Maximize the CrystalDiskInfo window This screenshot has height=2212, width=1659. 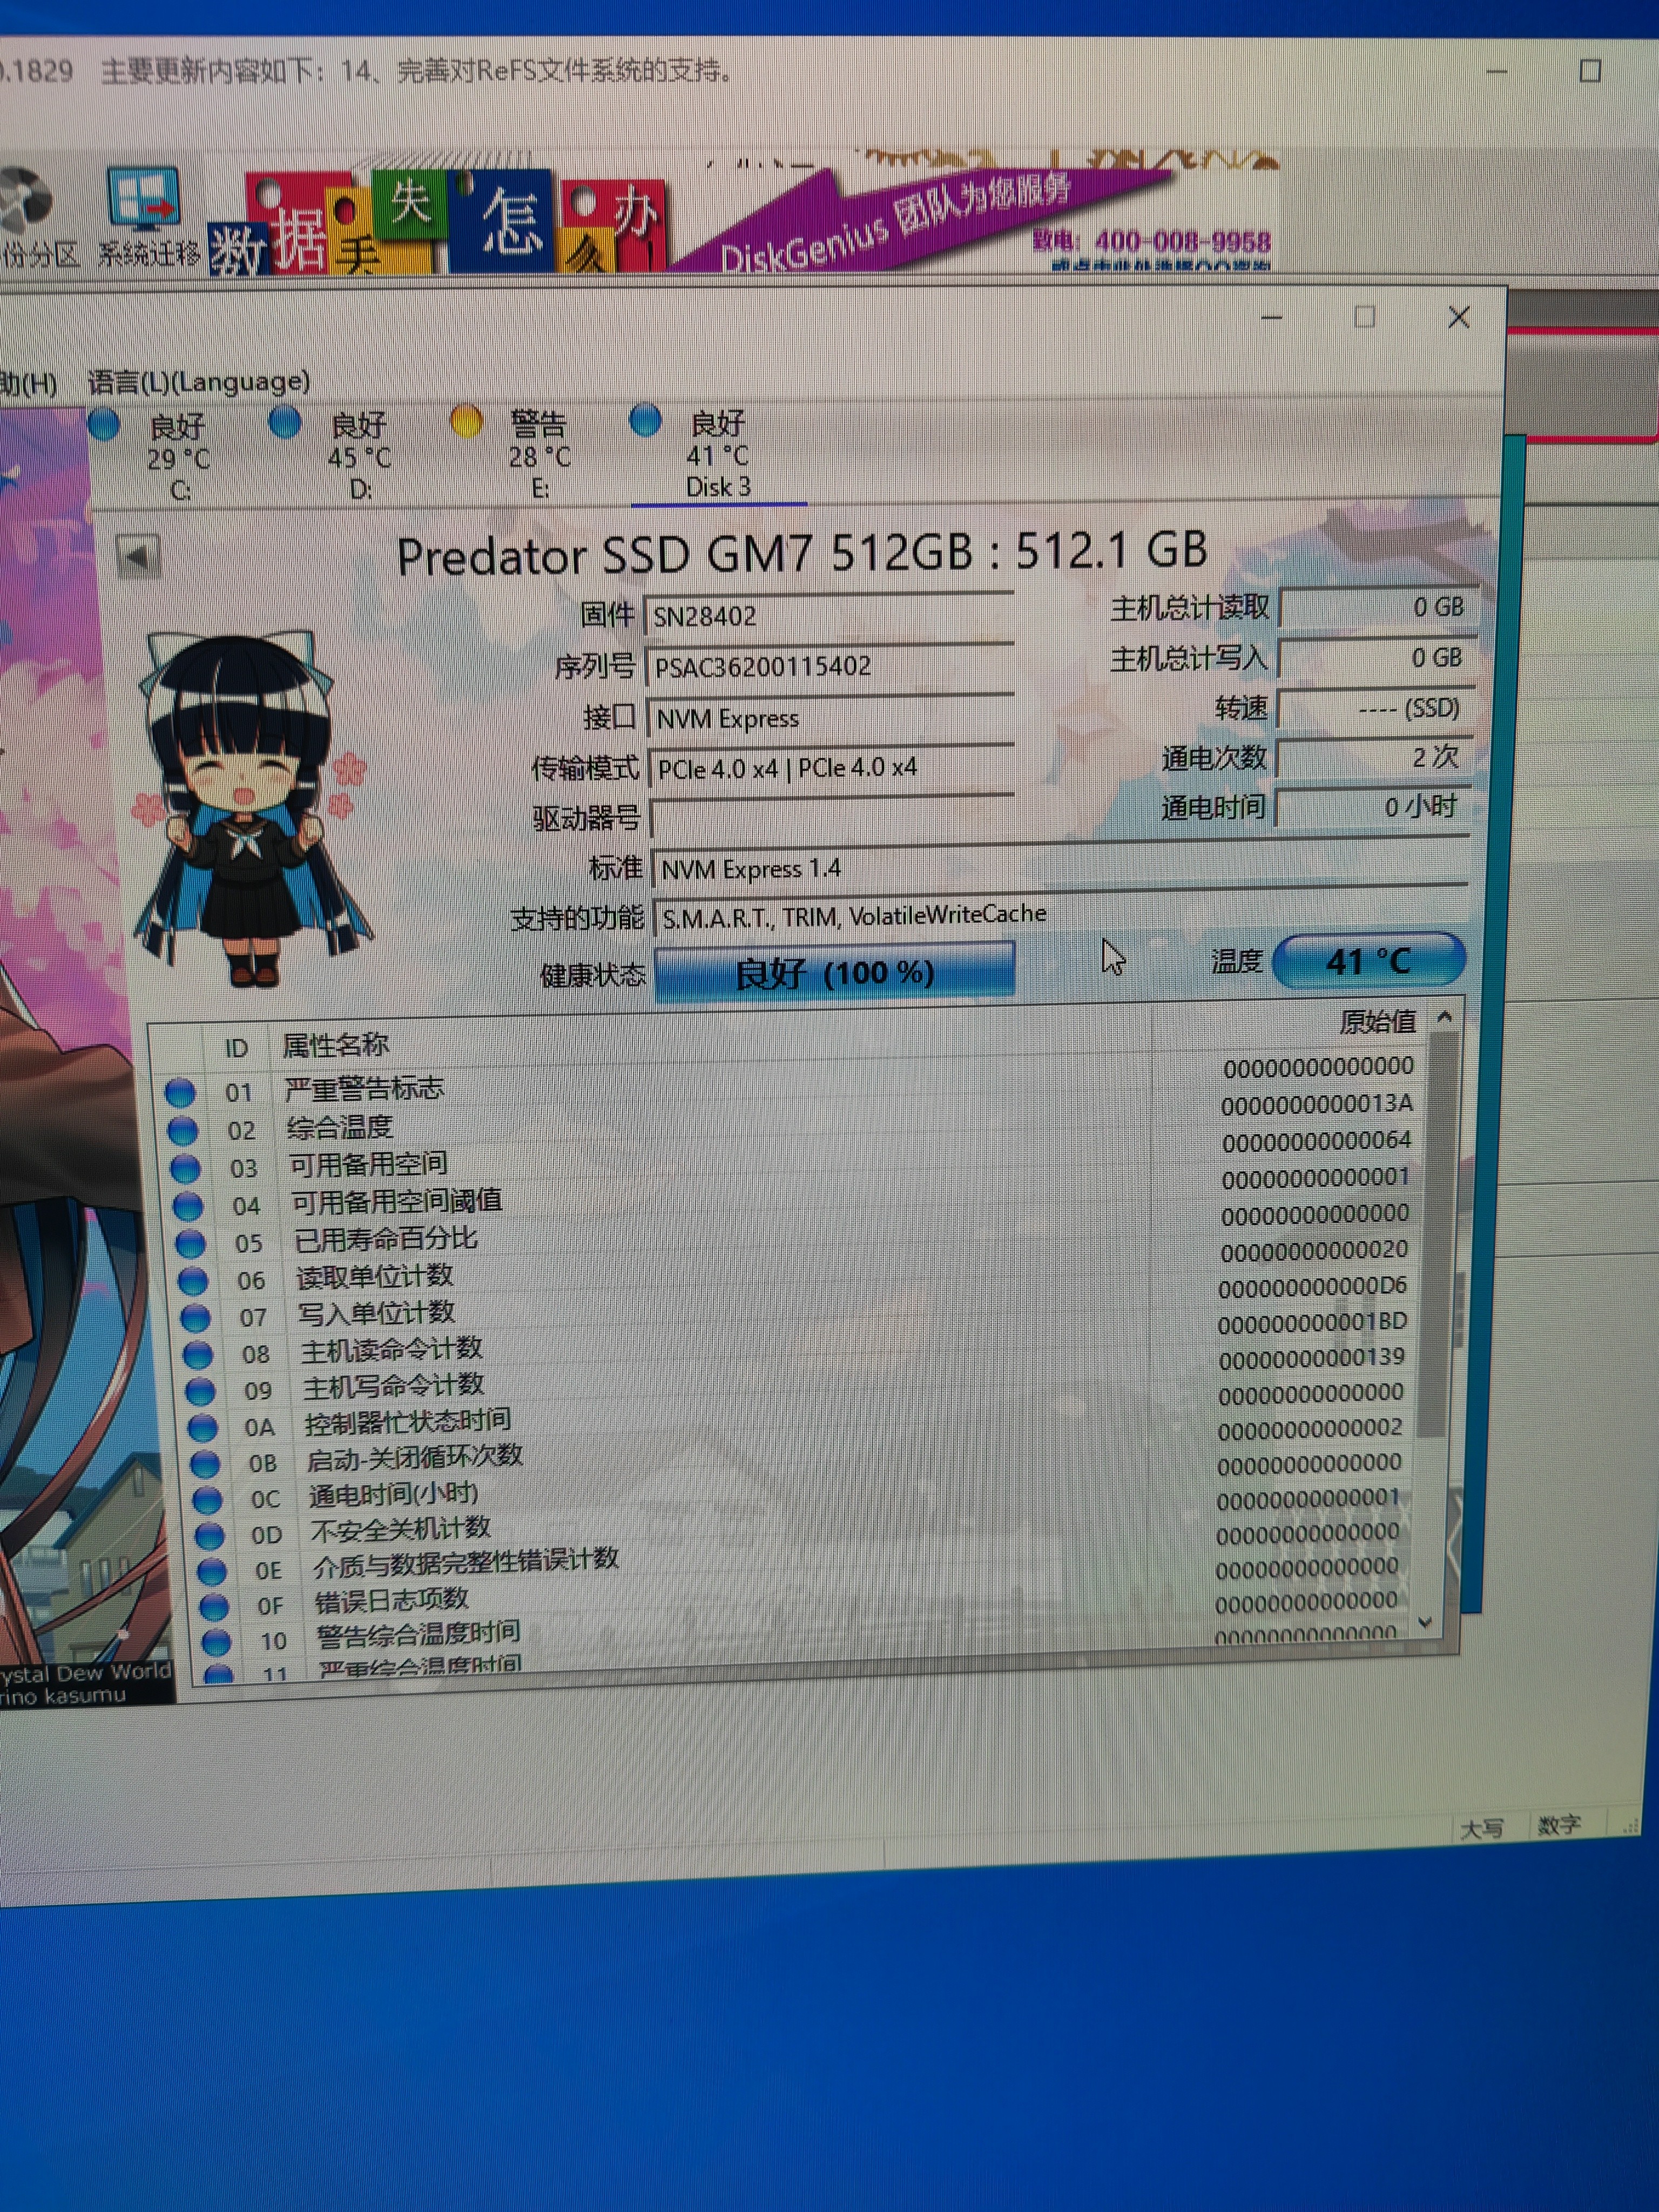click(1365, 317)
